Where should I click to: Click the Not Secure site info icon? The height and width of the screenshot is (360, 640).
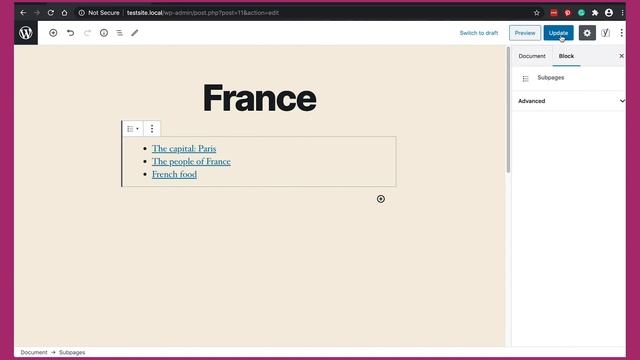point(82,13)
